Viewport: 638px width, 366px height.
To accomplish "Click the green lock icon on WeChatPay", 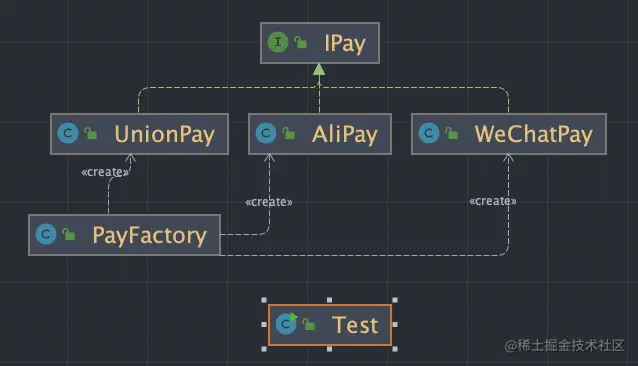I will tap(452, 133).
